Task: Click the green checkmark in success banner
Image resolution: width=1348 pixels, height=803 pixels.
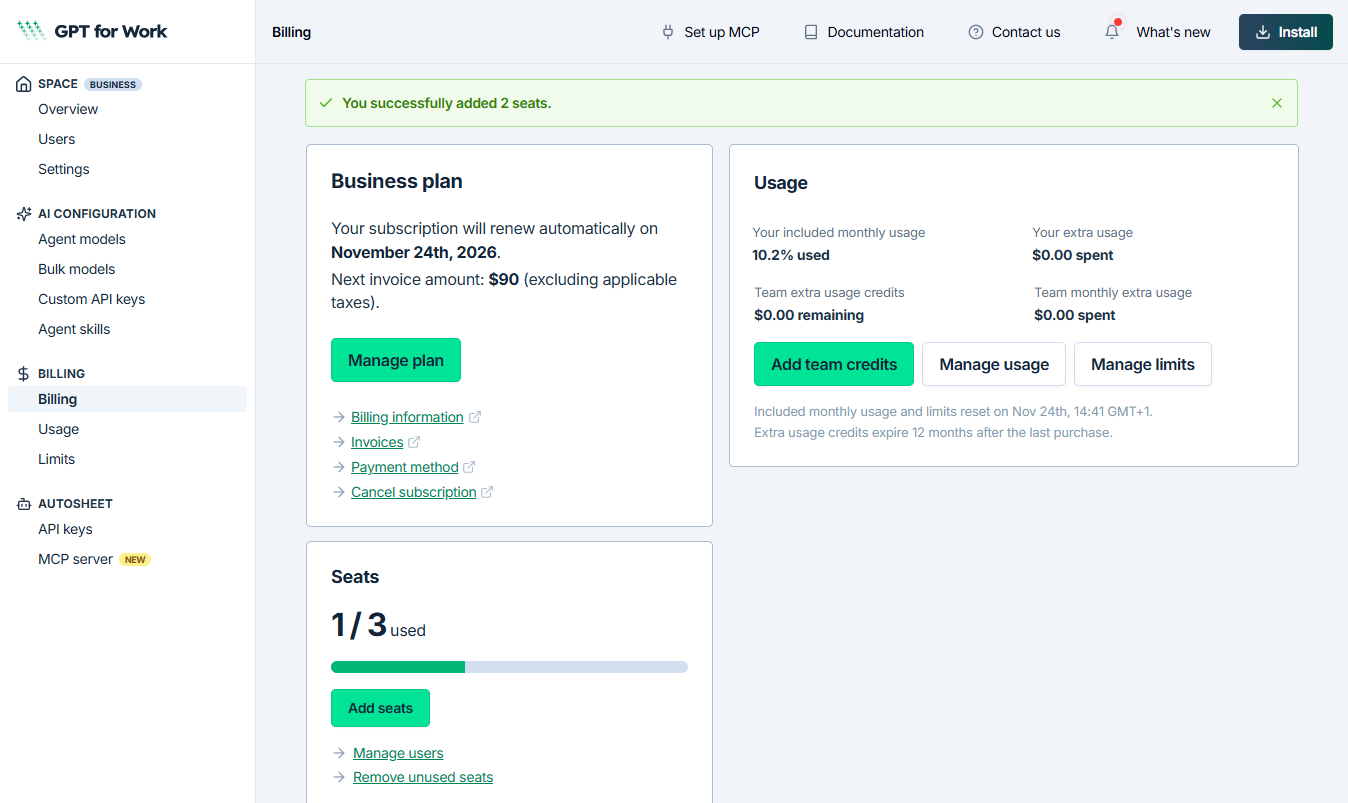Action: 325,103
